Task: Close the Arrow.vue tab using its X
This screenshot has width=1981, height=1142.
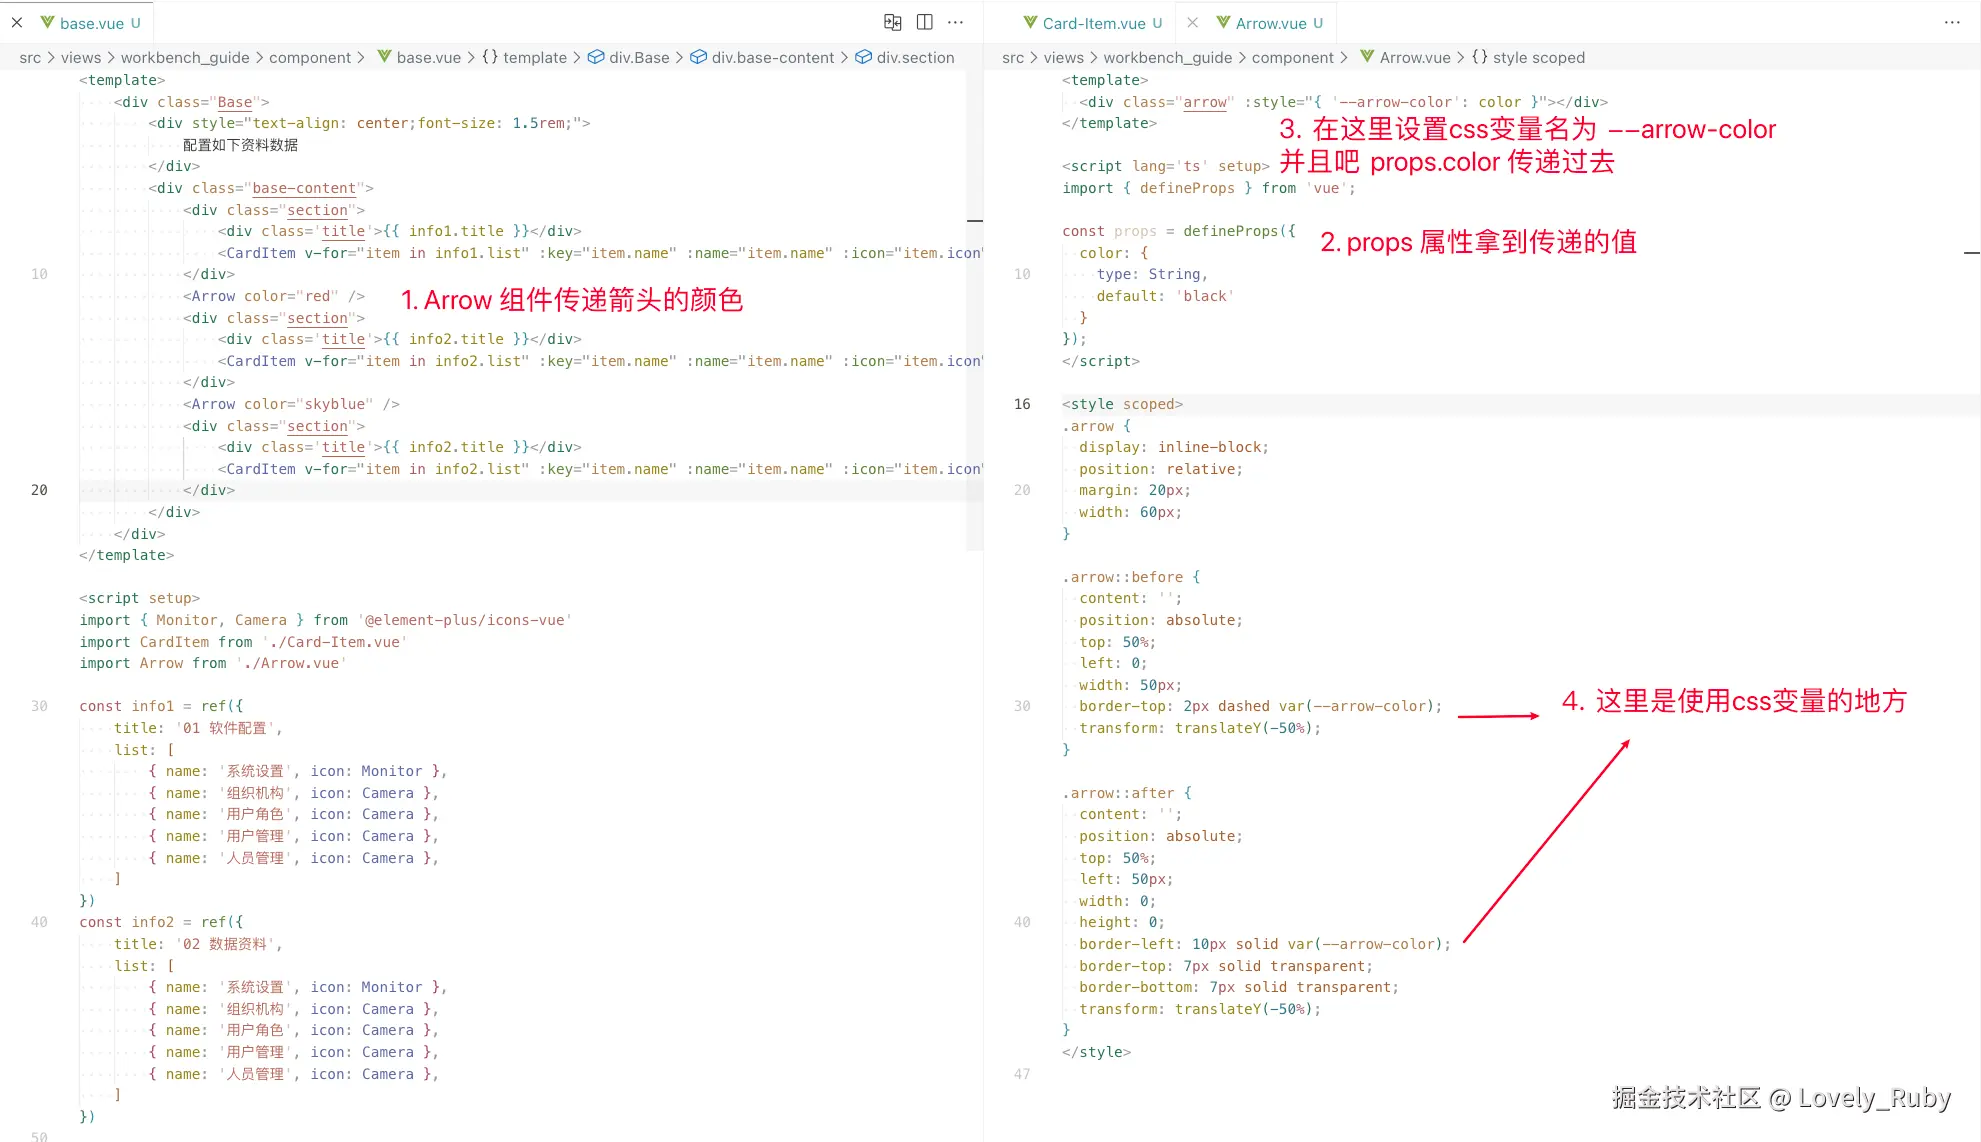Action: pyautogui.click(x=1193, y=22)
